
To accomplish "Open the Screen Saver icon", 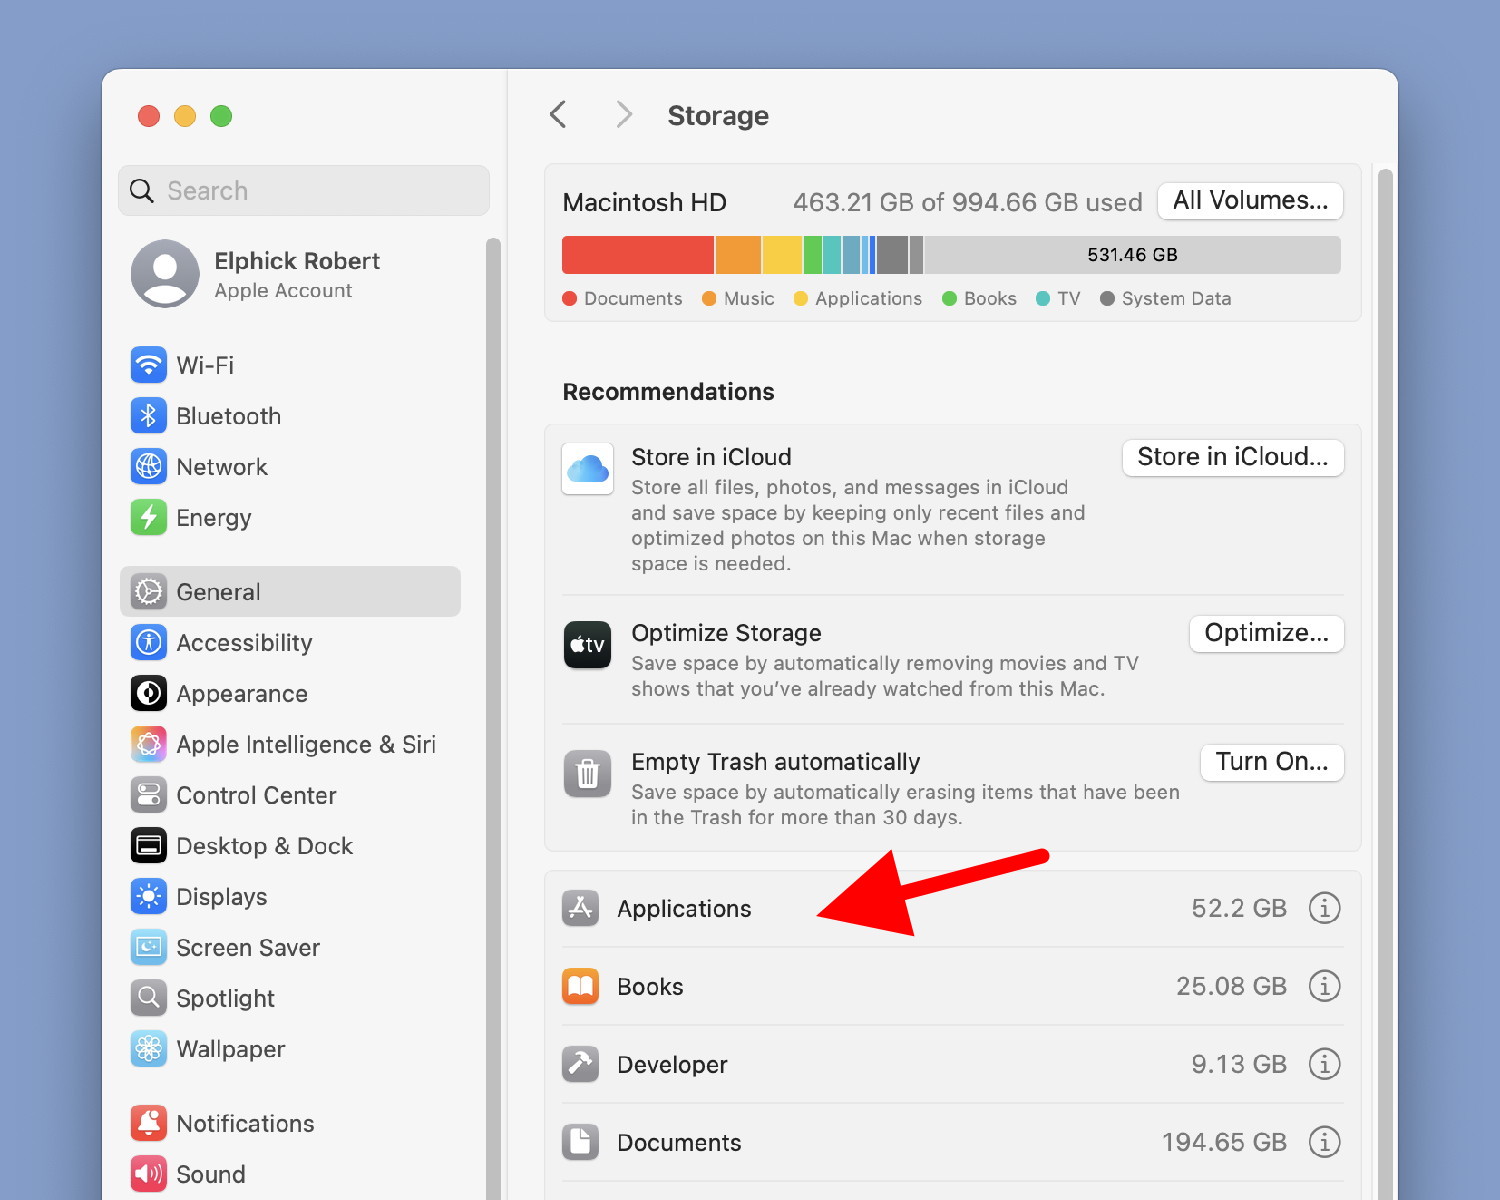I will click(x=149, y=948).
